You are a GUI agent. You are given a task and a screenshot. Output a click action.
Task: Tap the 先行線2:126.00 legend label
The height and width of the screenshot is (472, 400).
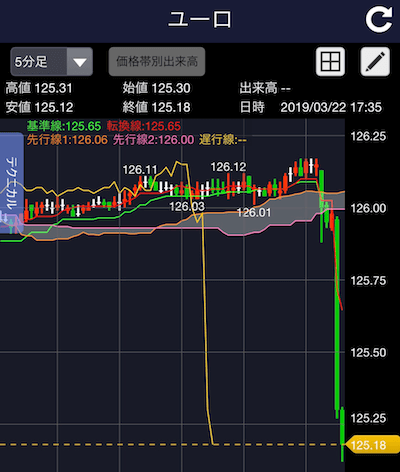[x=153, y=140]
